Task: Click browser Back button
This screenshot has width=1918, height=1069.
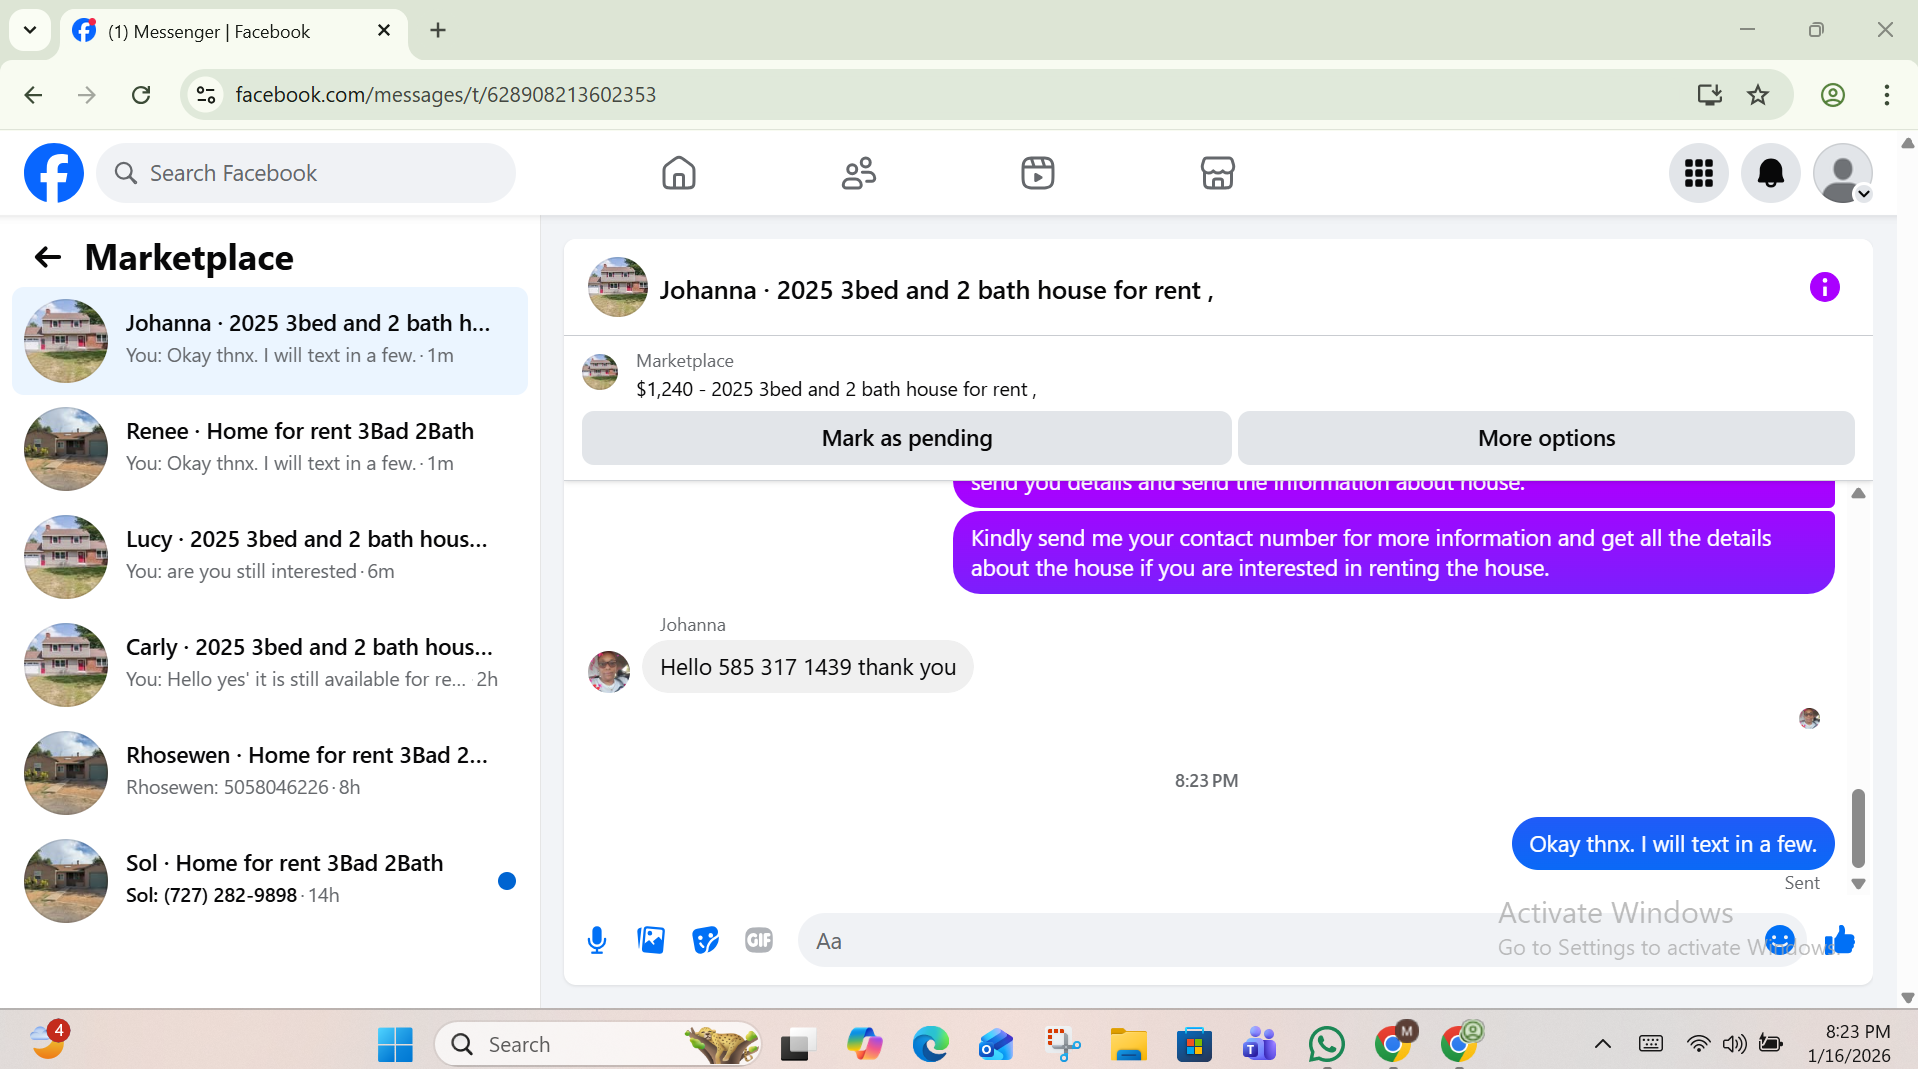Action: [33, 95]
